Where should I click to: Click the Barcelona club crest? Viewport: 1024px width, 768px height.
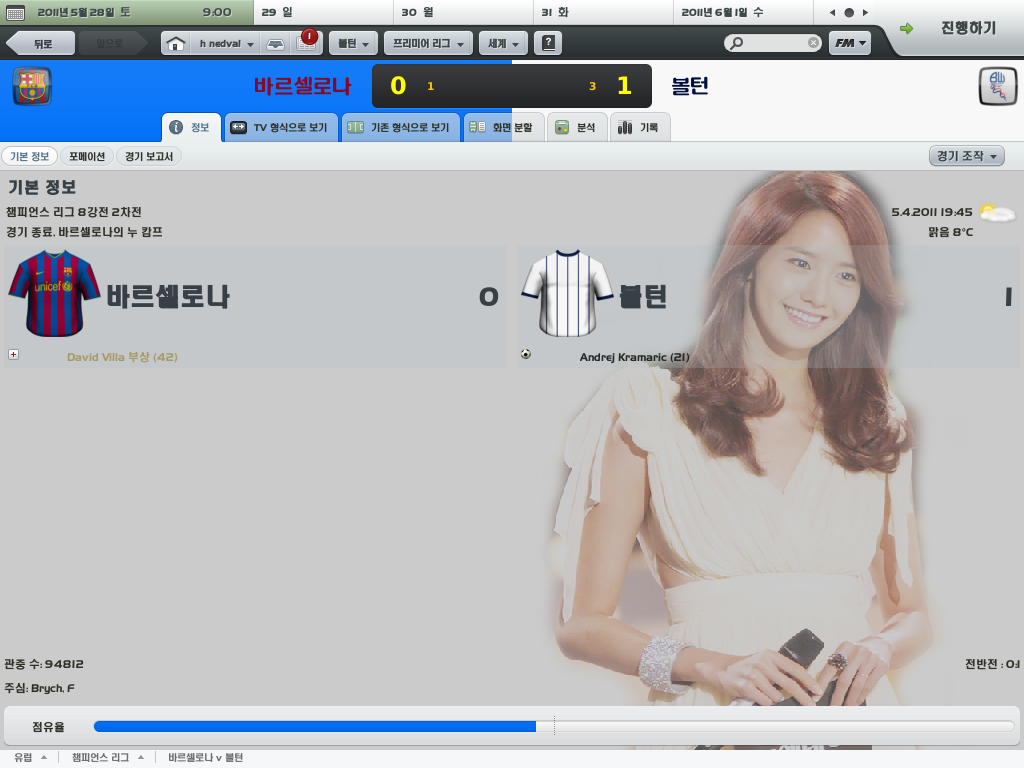coord(32,86)
